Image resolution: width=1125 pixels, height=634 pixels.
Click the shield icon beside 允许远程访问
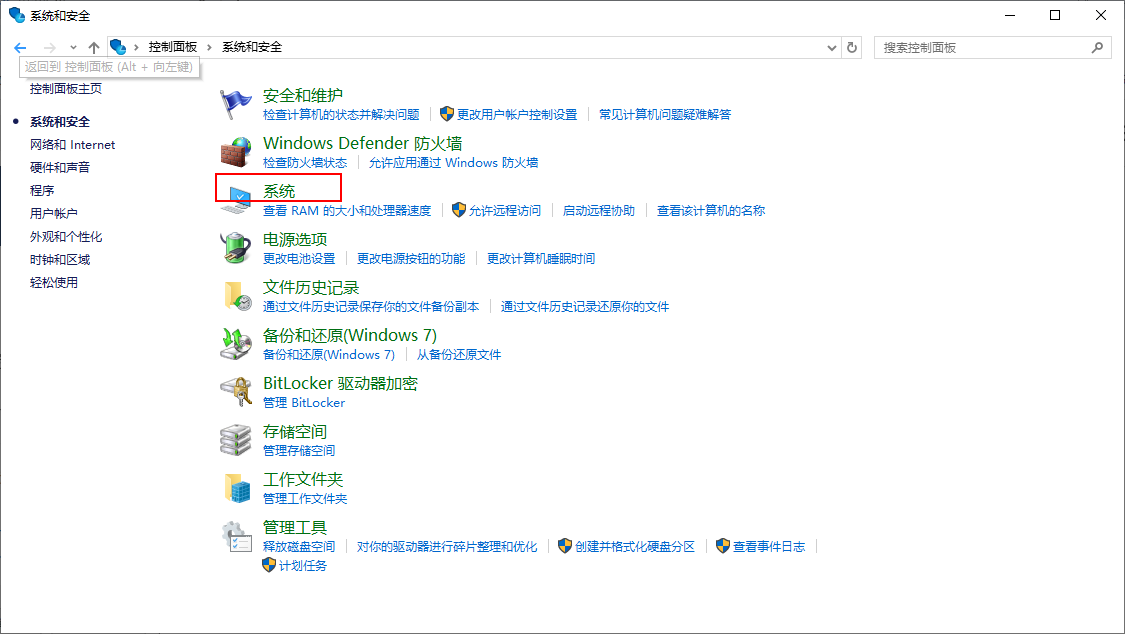click(459, 210)
